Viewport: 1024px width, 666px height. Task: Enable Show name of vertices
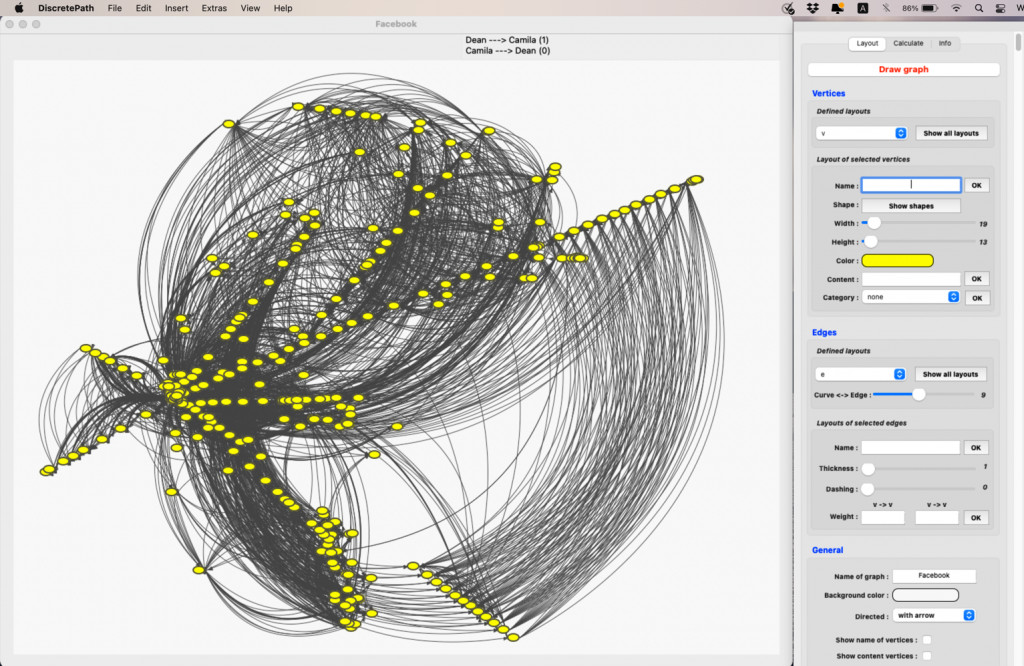pyautogui.click(x=927, y=640)
